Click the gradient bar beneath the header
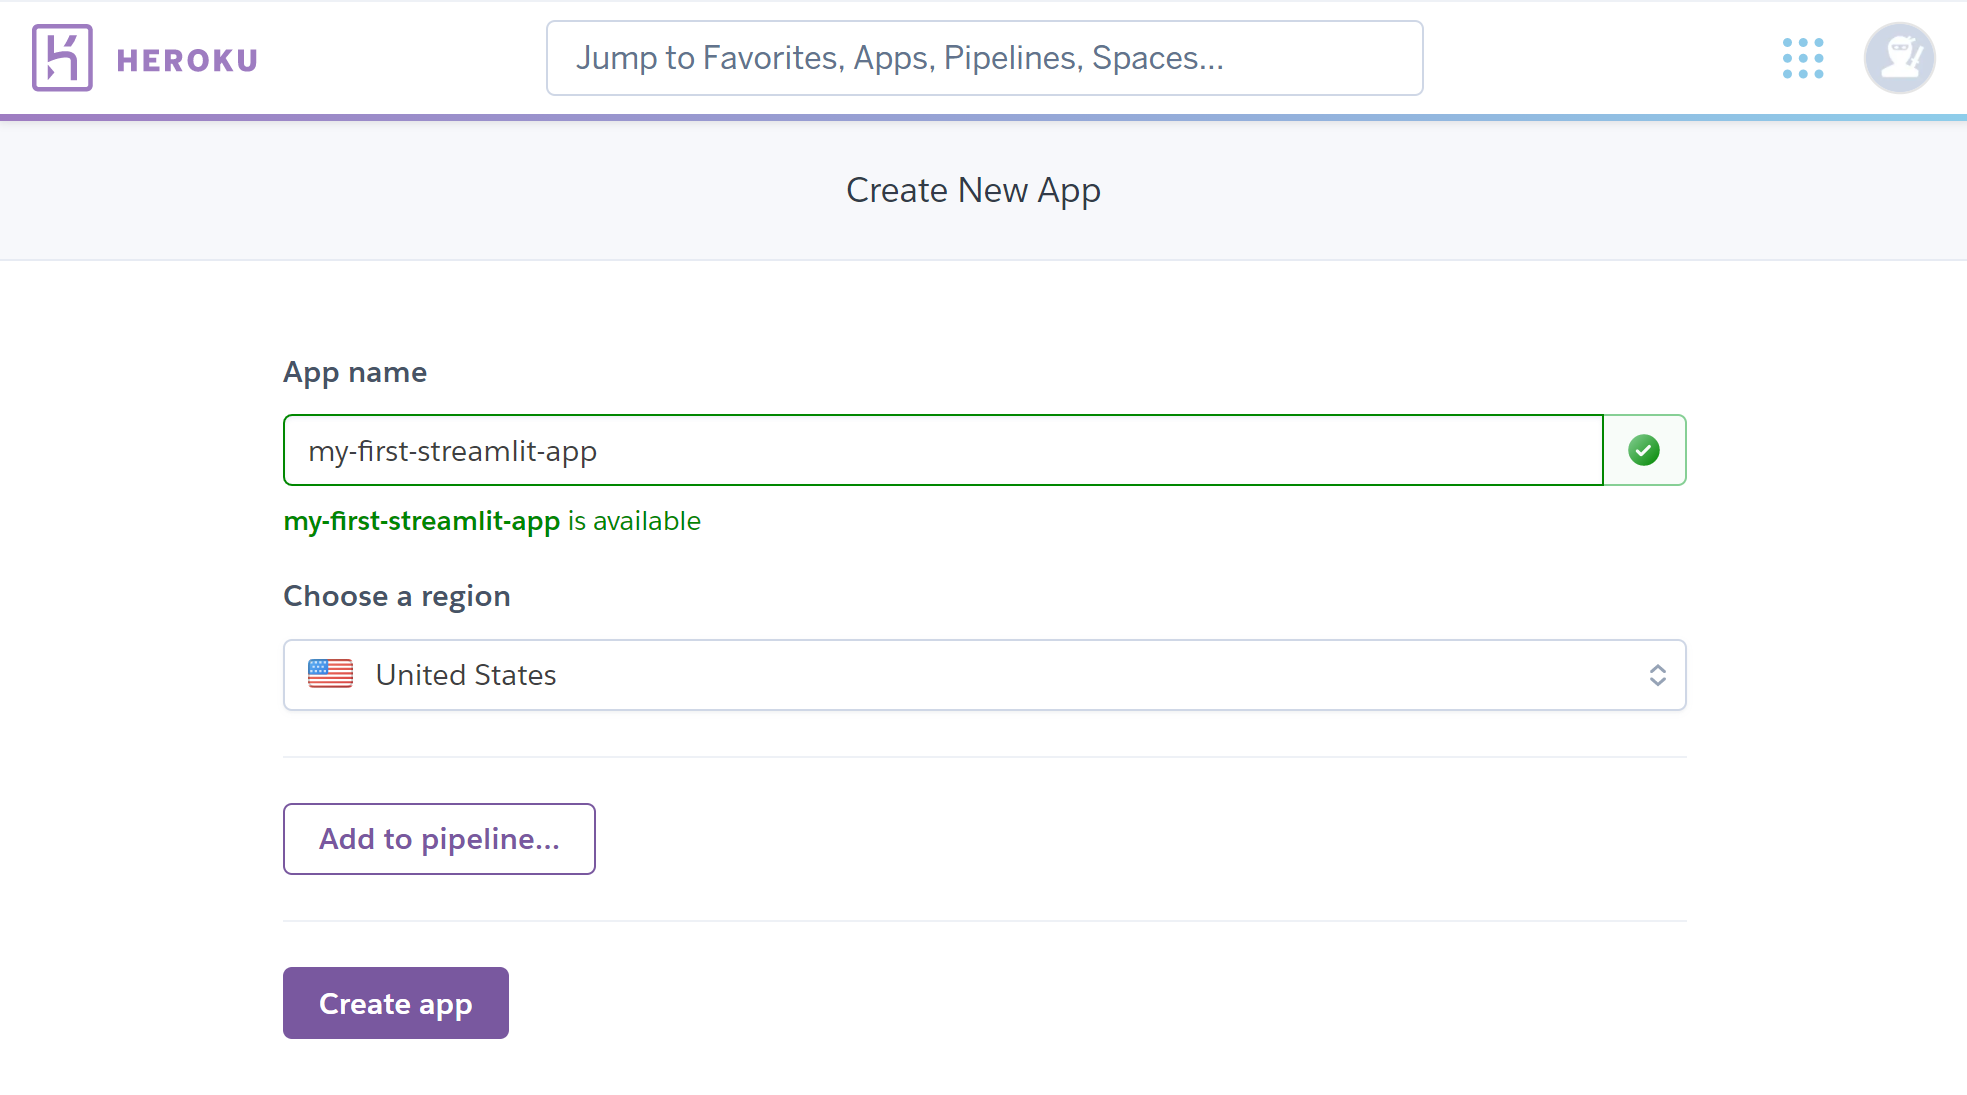This screenshot has width=1967, height=1095. (984, 117)
